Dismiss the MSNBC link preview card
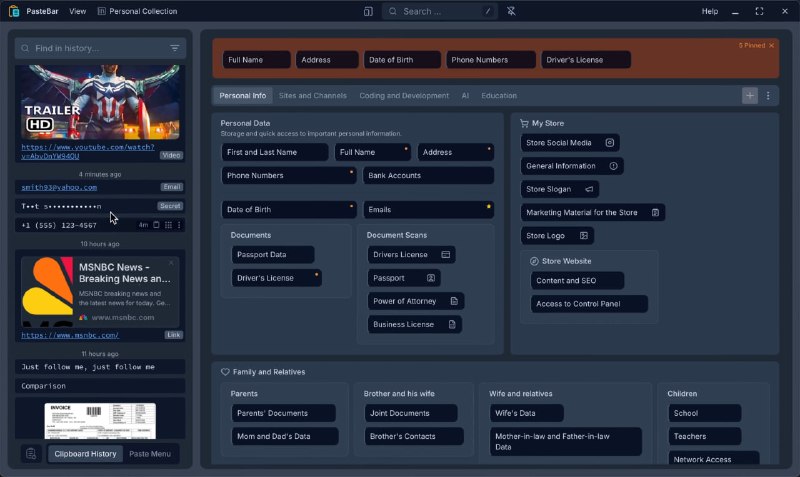Viewport: 800px width, 477px height. click(x=171, y=263)
